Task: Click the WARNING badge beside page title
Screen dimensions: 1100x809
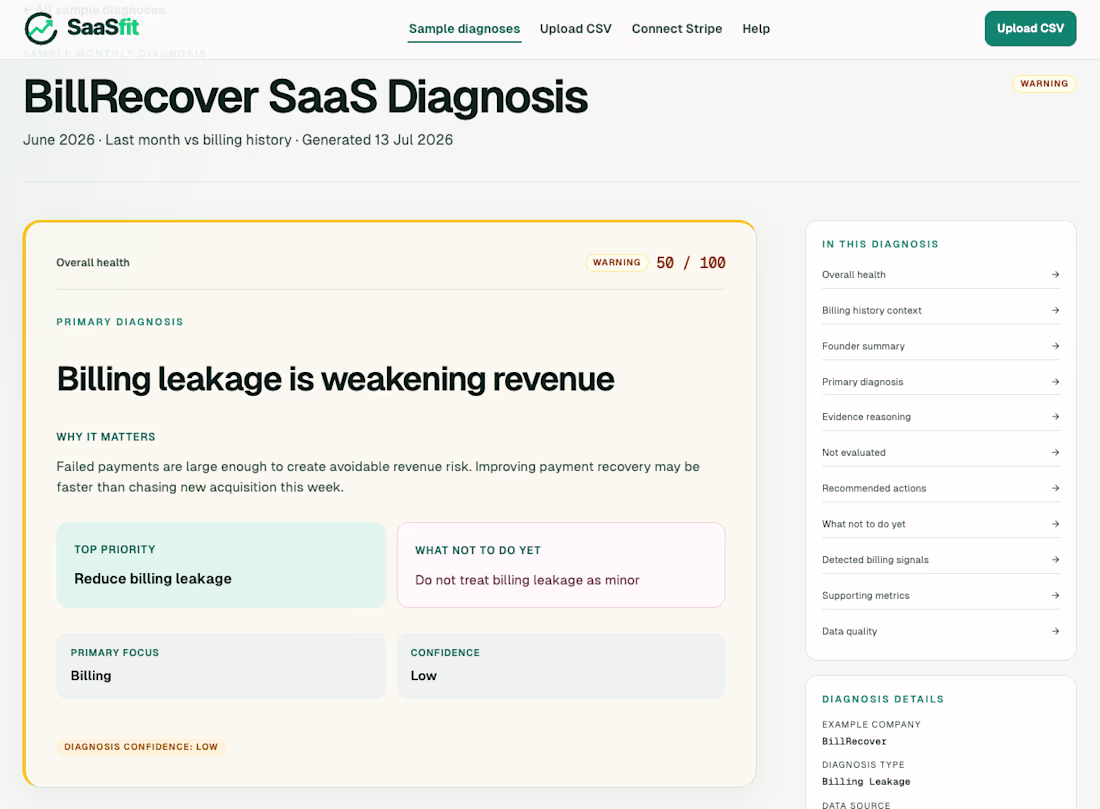Action: (x=1043, y=83)
